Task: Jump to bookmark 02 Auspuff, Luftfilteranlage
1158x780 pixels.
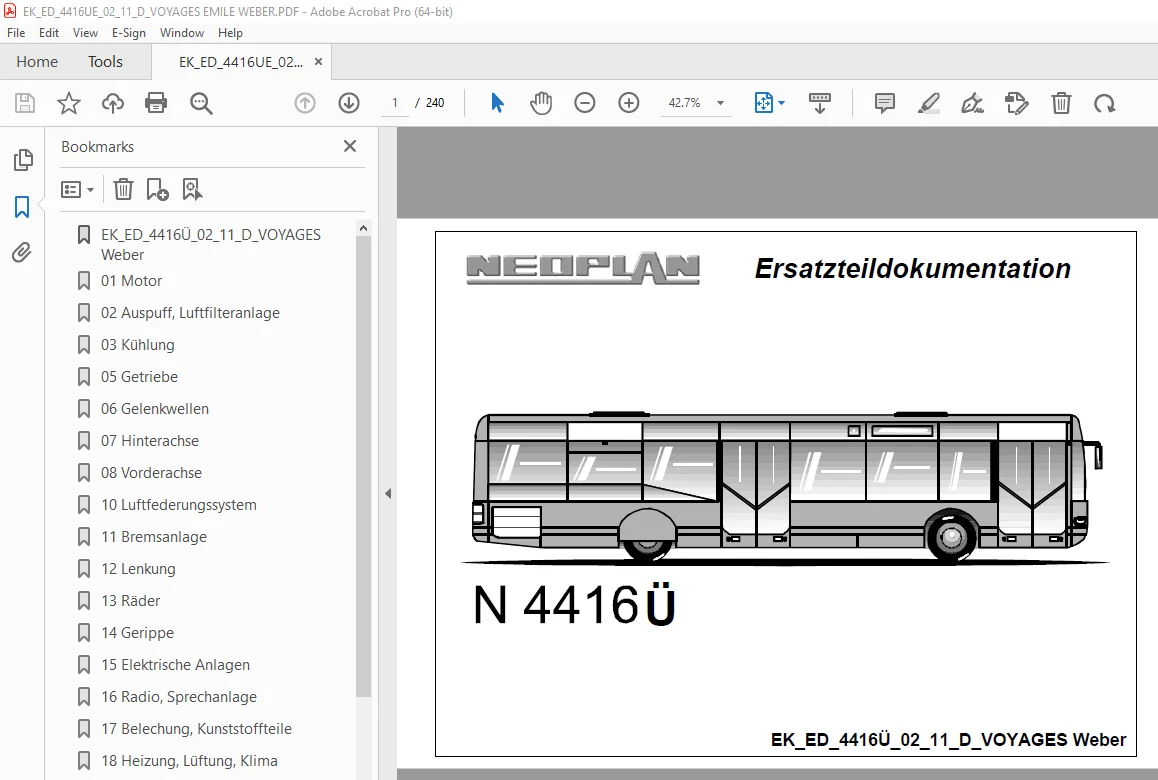Action: (x=191, y=312)
